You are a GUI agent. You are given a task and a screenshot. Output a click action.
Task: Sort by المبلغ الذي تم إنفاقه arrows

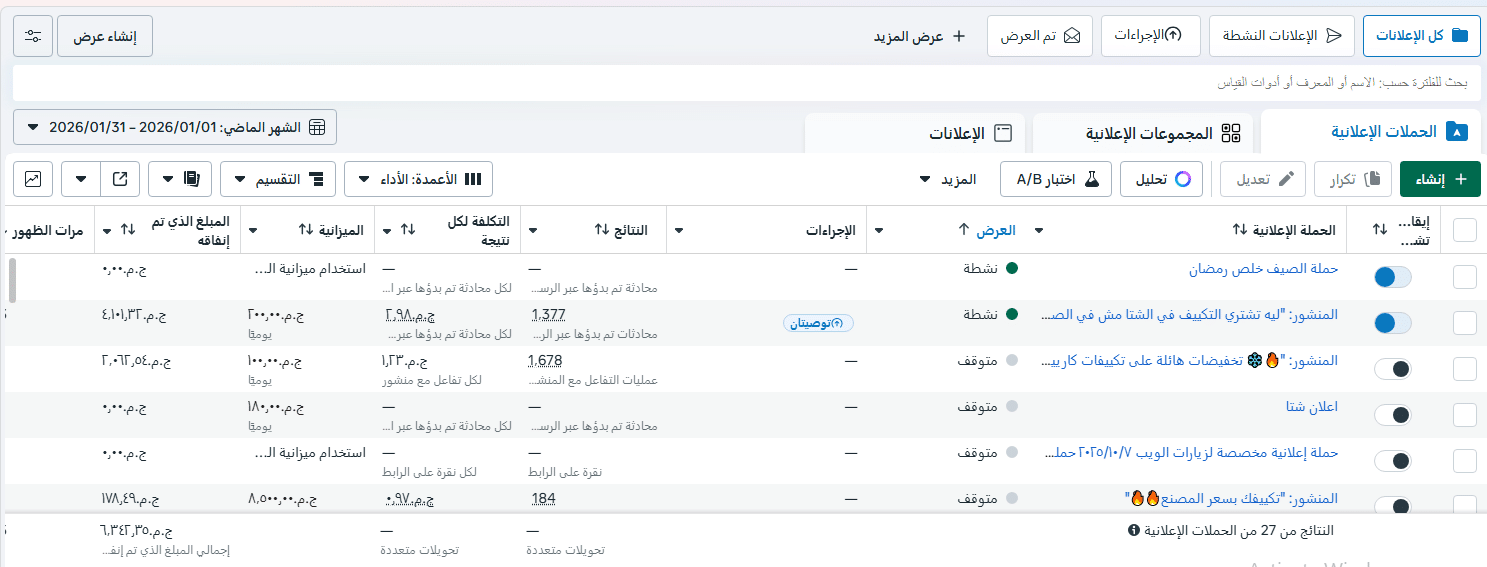click(x=127, y=231)
